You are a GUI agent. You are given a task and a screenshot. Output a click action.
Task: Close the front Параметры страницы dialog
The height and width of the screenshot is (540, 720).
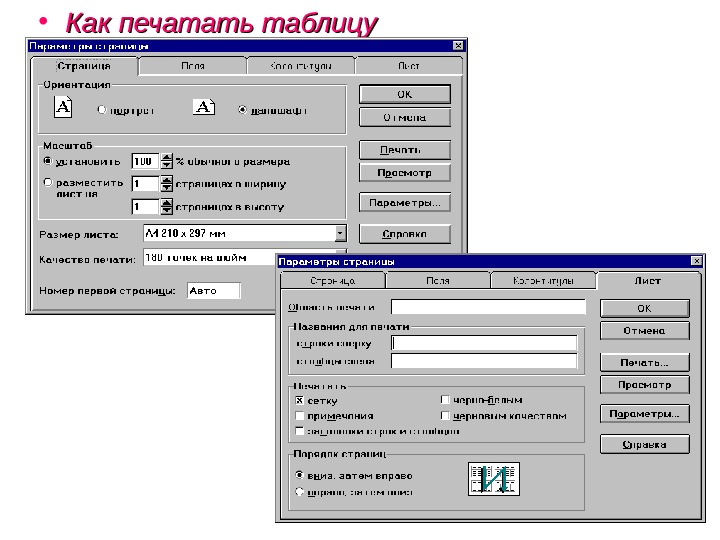[x=696, y=261]
